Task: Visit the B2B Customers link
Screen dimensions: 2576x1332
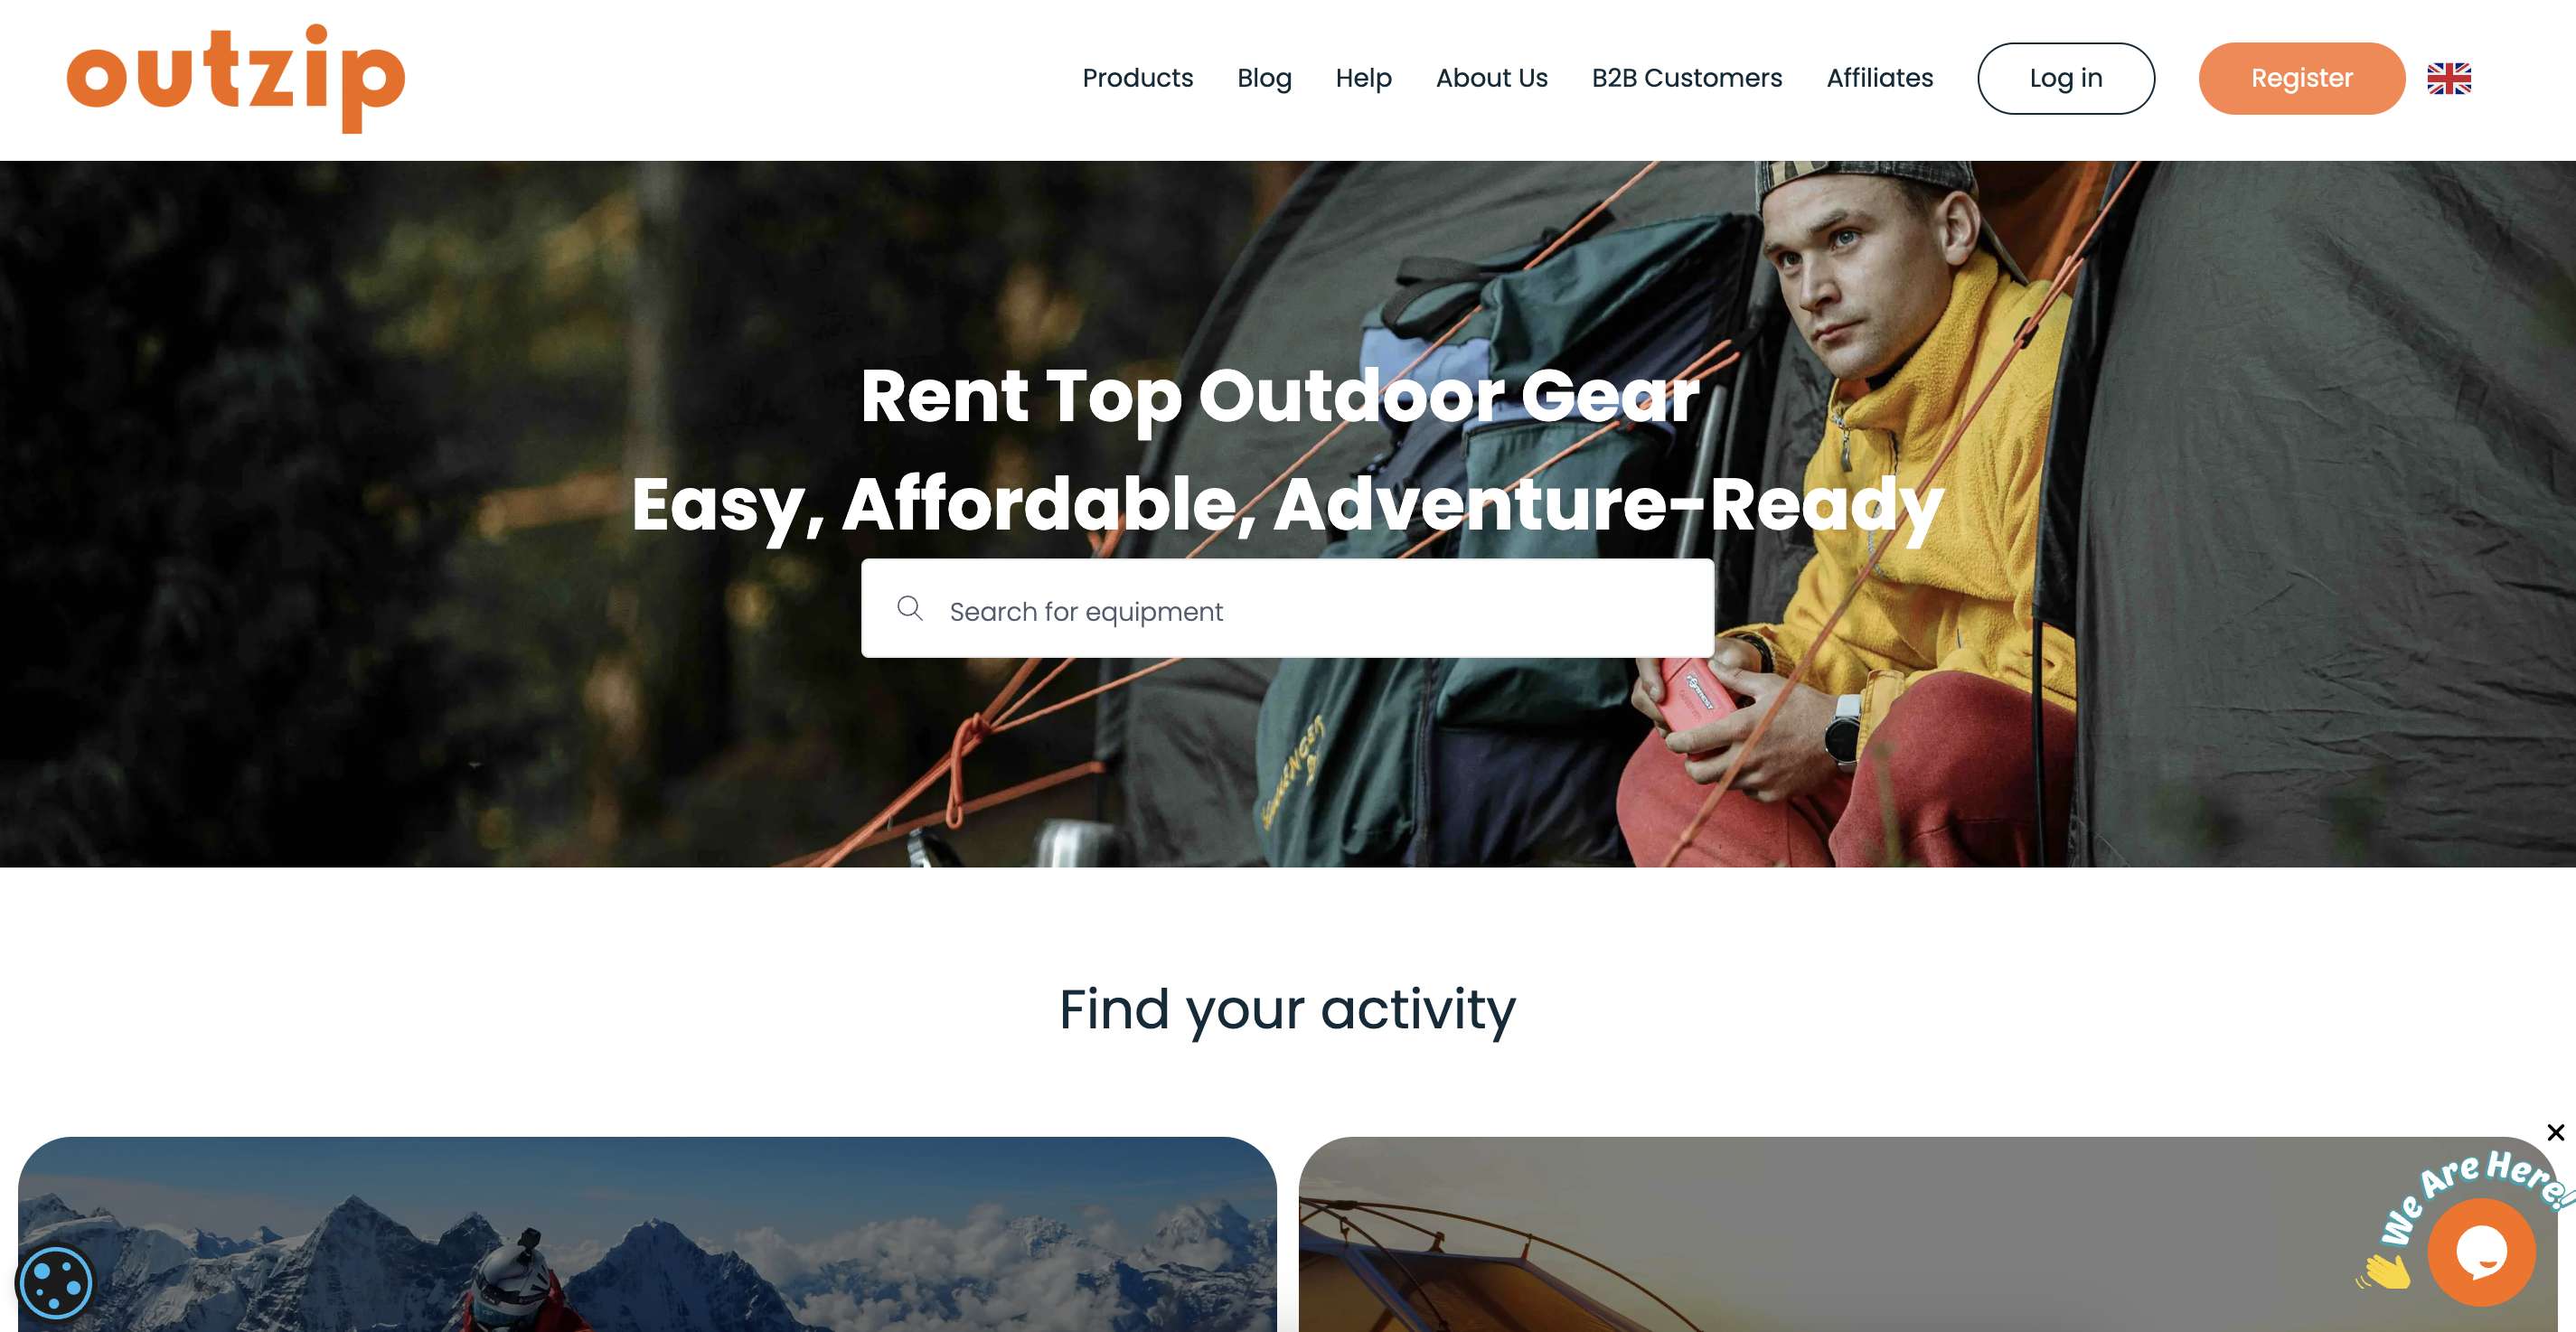Action: (1686, 78)
